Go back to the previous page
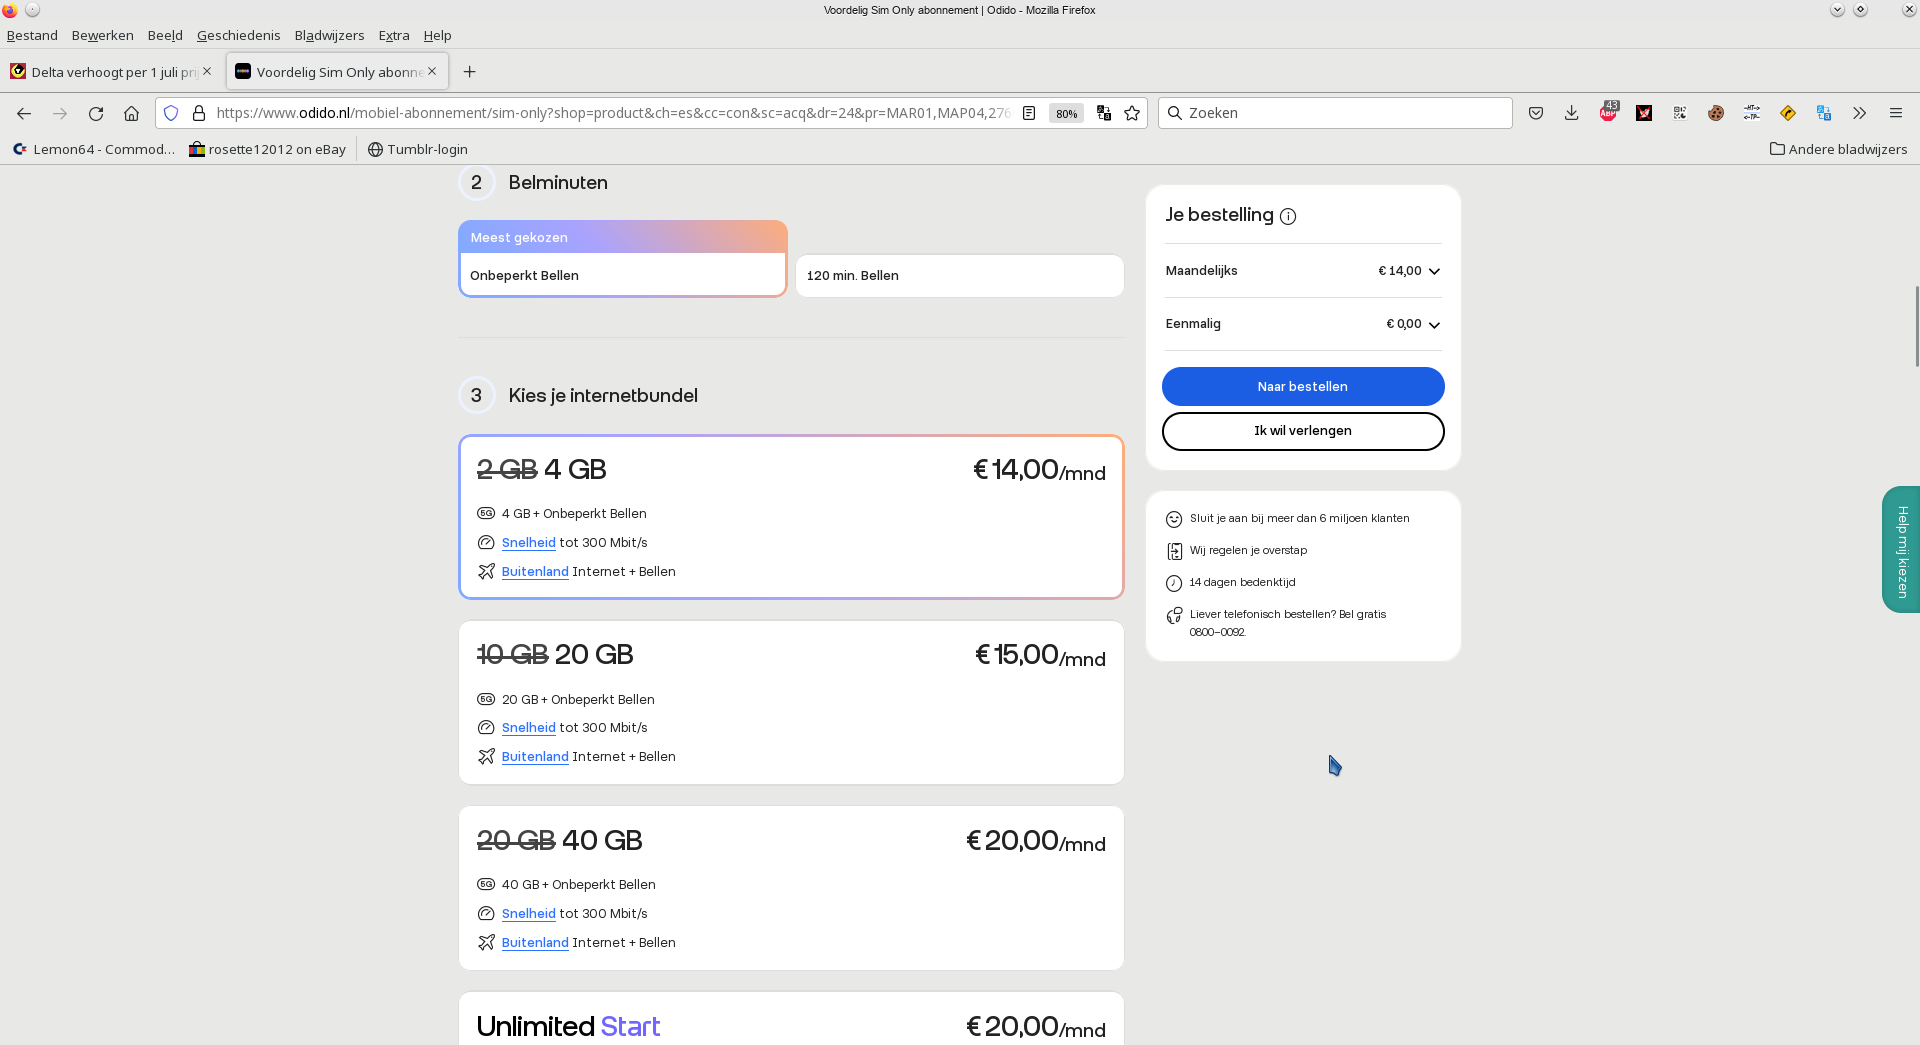Image resolution: width=1920 pixels, height=1045 pixels. click(24, 113)
